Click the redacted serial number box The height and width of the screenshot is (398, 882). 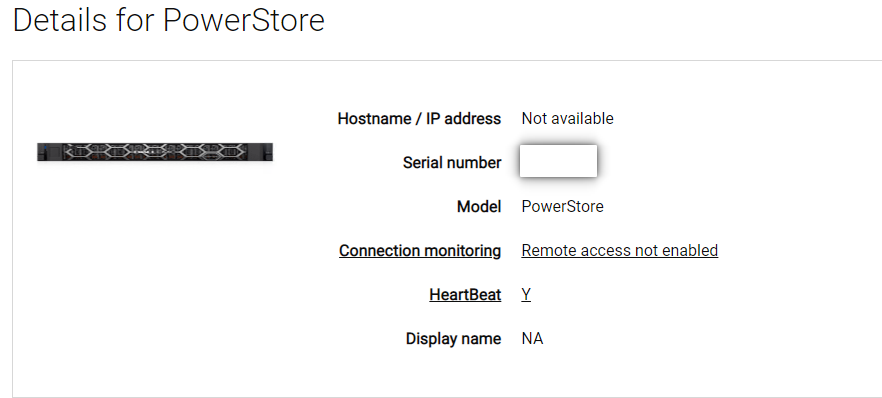[x=558, y=161]
